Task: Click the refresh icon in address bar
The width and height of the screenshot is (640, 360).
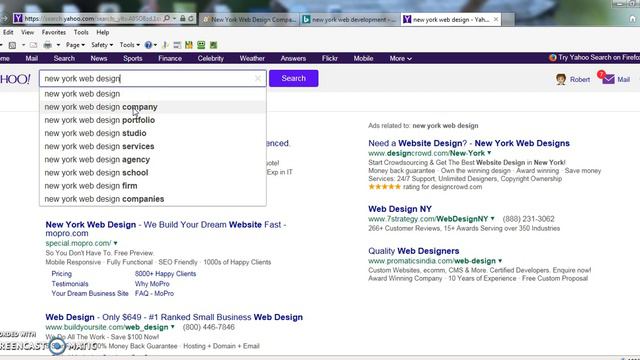Action: click(191, 19)
